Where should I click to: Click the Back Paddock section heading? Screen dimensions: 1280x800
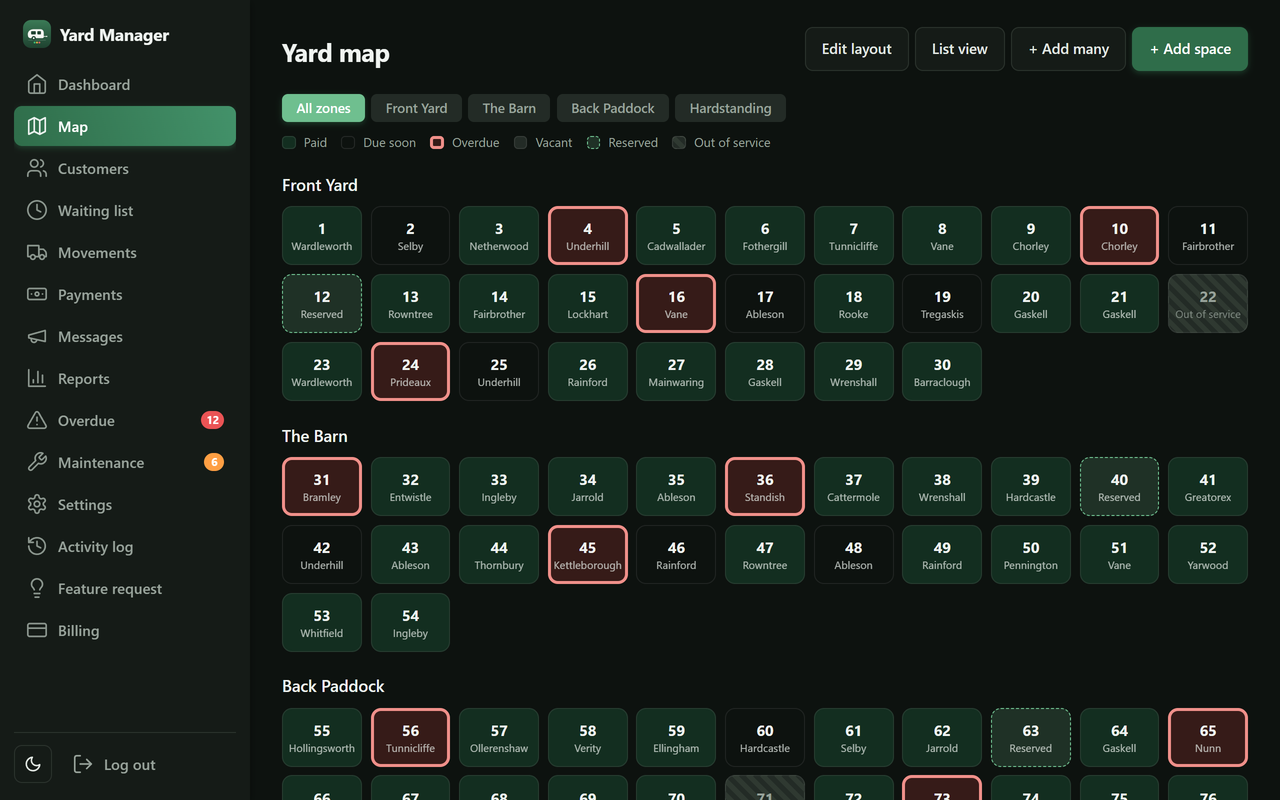coord(333,686)
